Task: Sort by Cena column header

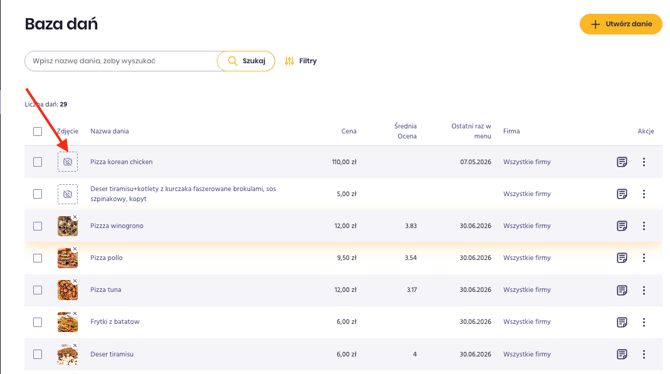Action: coord(349,131)
